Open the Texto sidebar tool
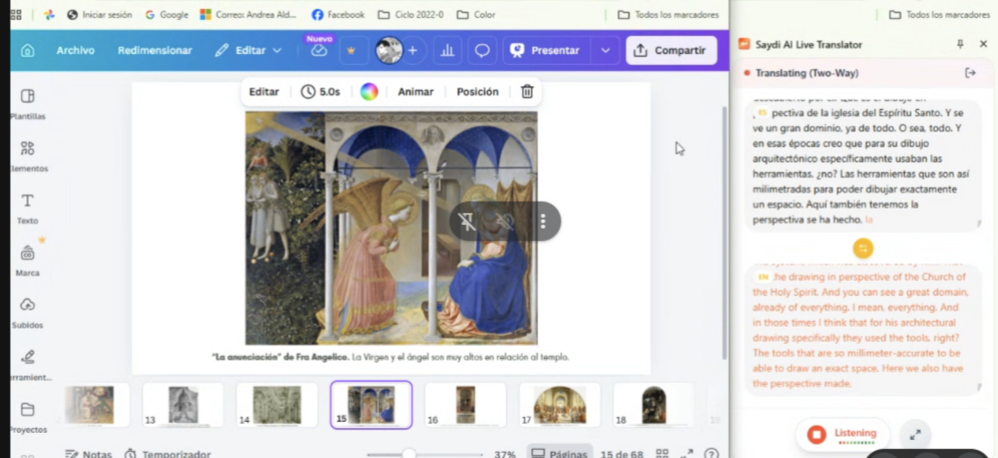The height and width of the screenshot is (458, 998). point(27,209)
